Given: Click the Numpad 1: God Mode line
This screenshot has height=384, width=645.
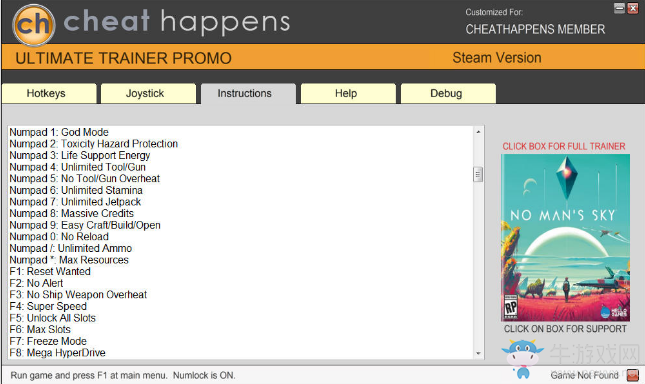Looking at the screenshot, I should 59,132.
